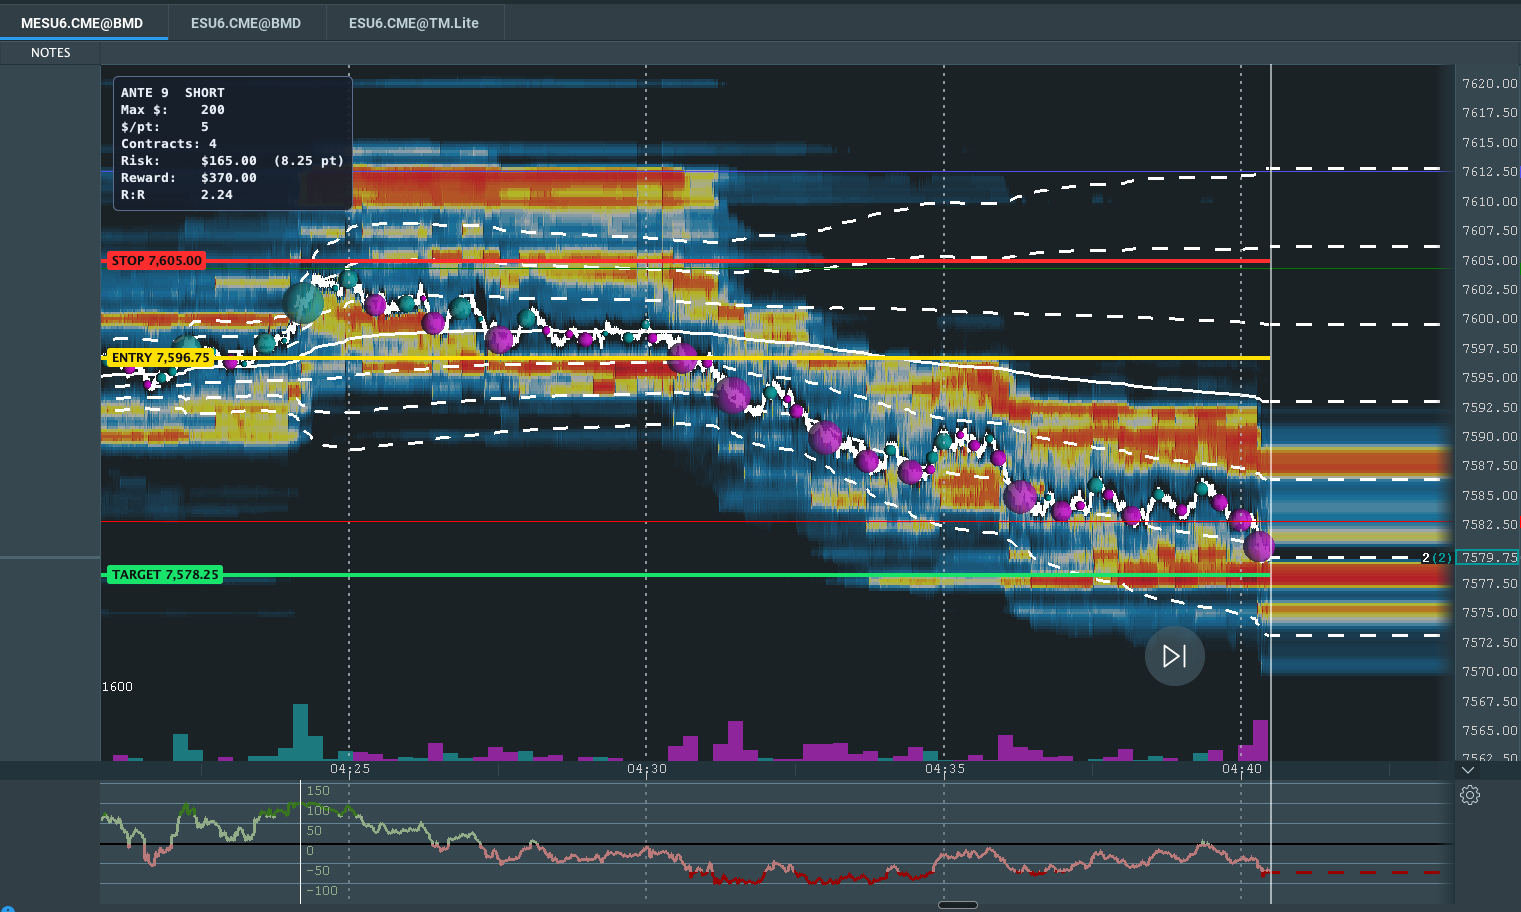The width and height of the screenshot is (1521, 912).
Task: Click the 04:25 time label
Action: click(x=350, y=769)
